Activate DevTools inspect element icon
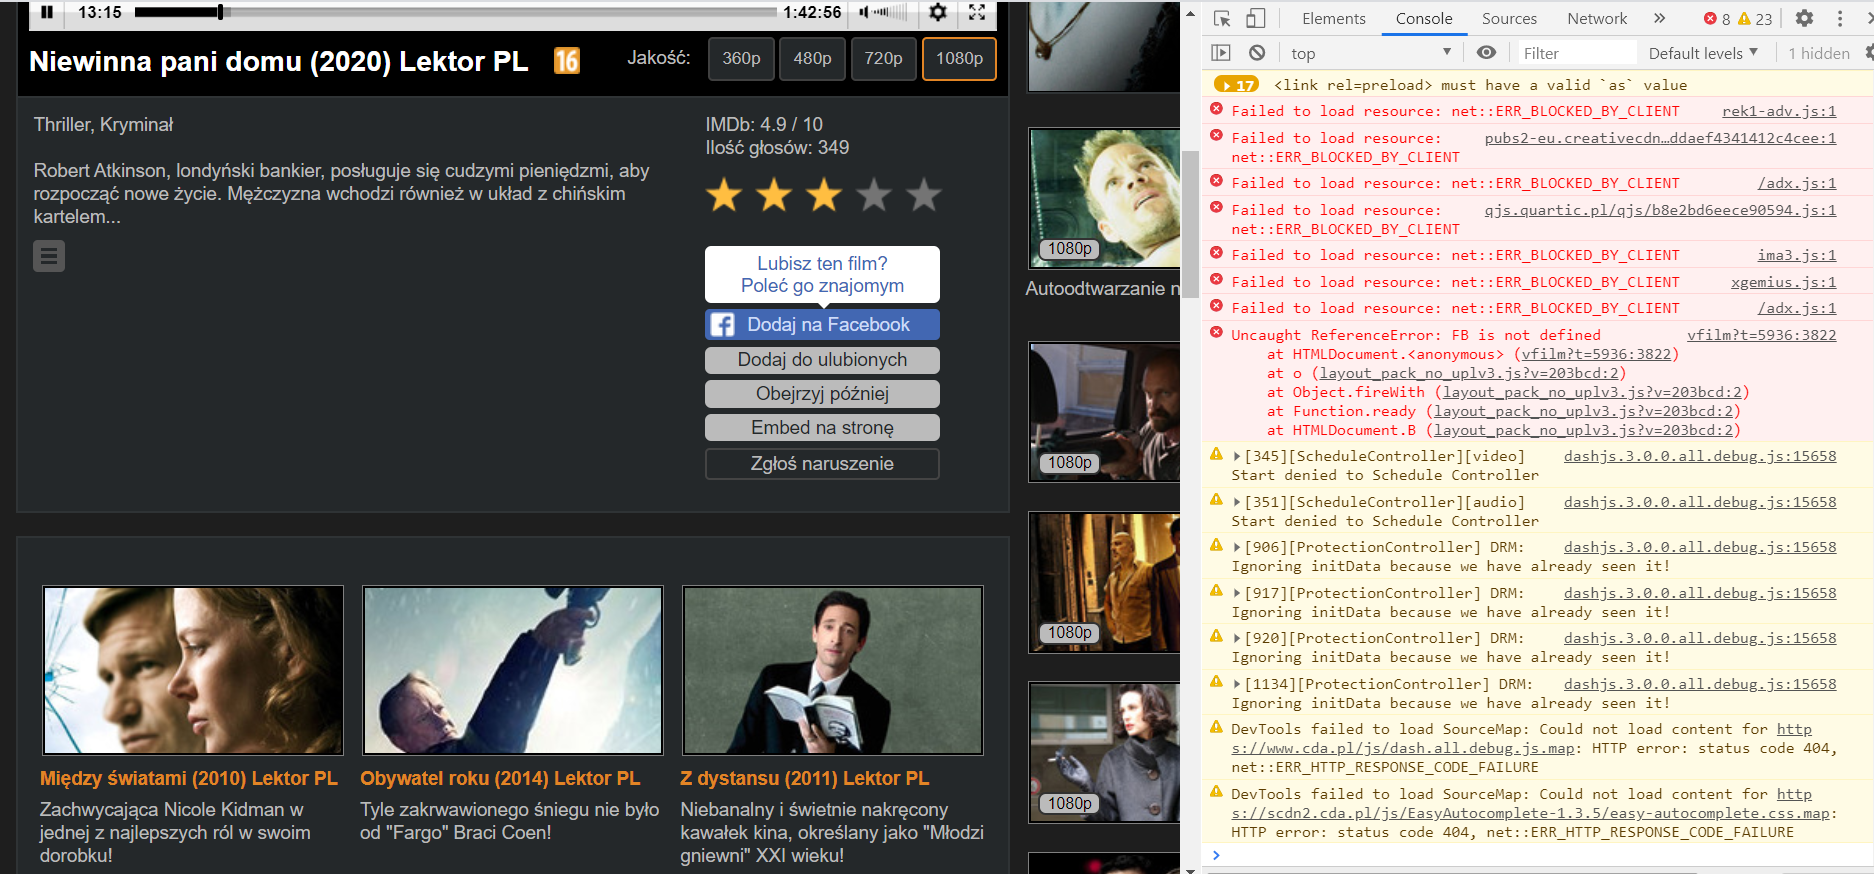Screen dimensions: 1874x874 (1222, 18)
